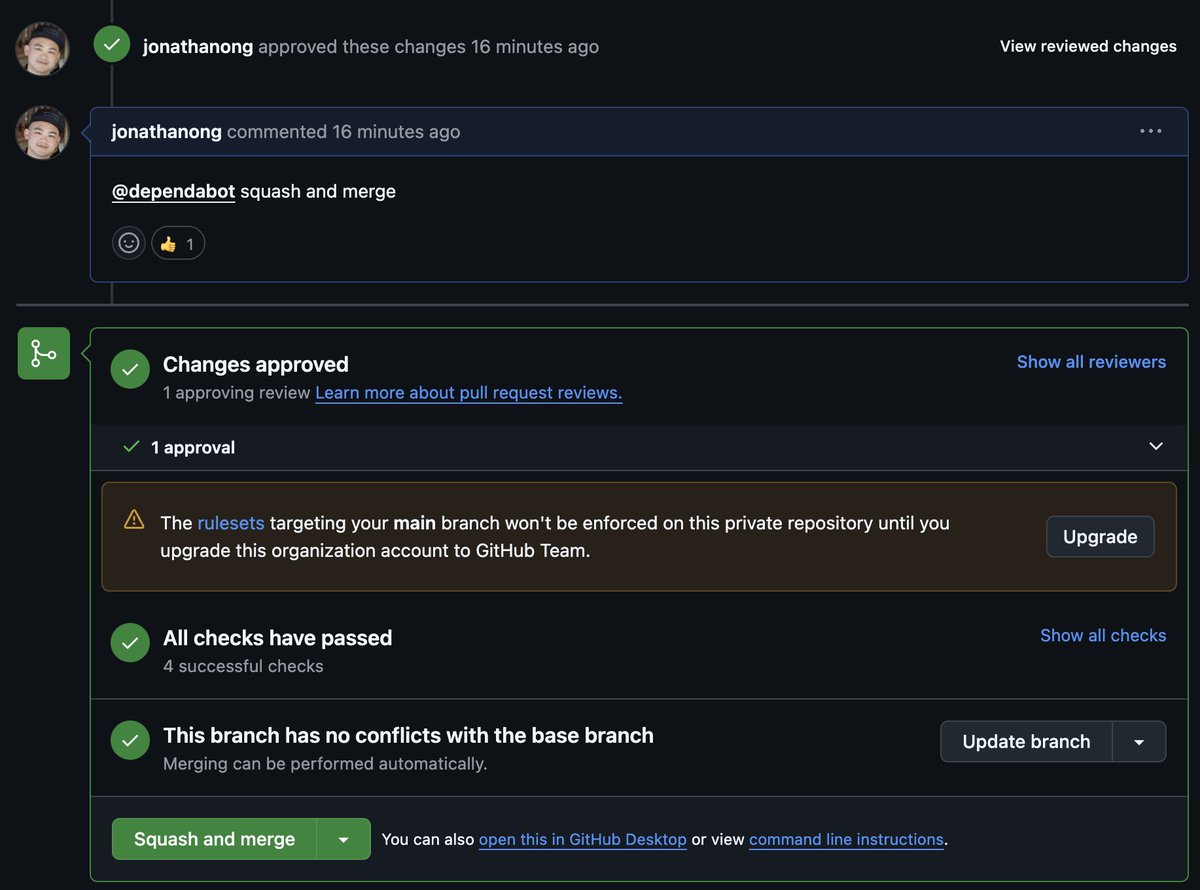Click the rulesets warning triangle icon
Screen dimensions: 1200x890
(x=134, y=519)
